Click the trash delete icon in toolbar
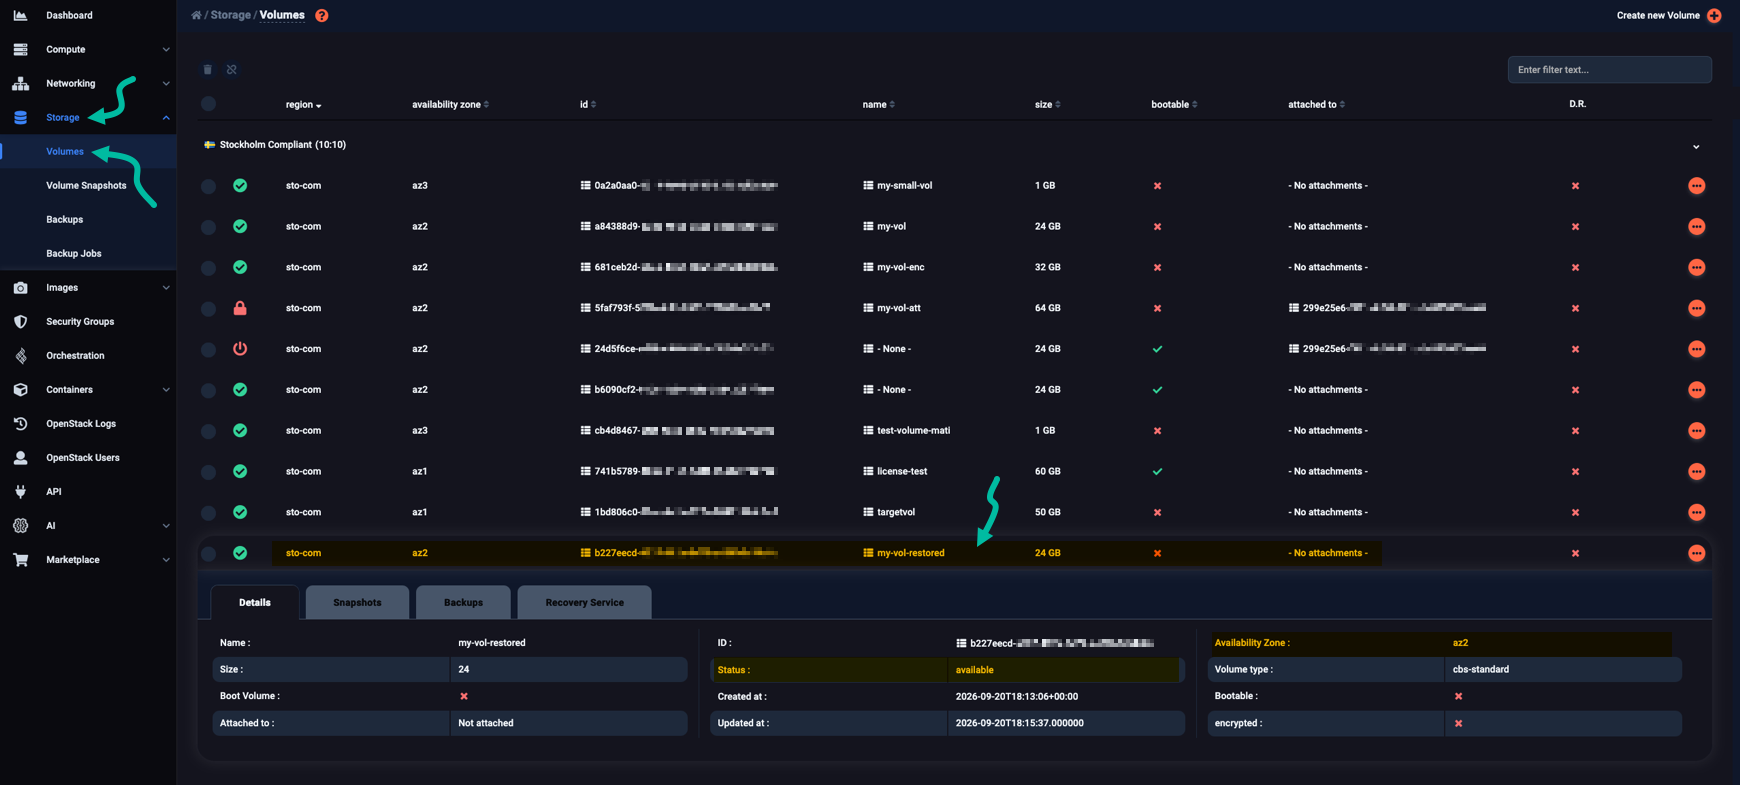The height and width of the screenshot is (785, 1740). pyautogui.click(x=208, y=69)
